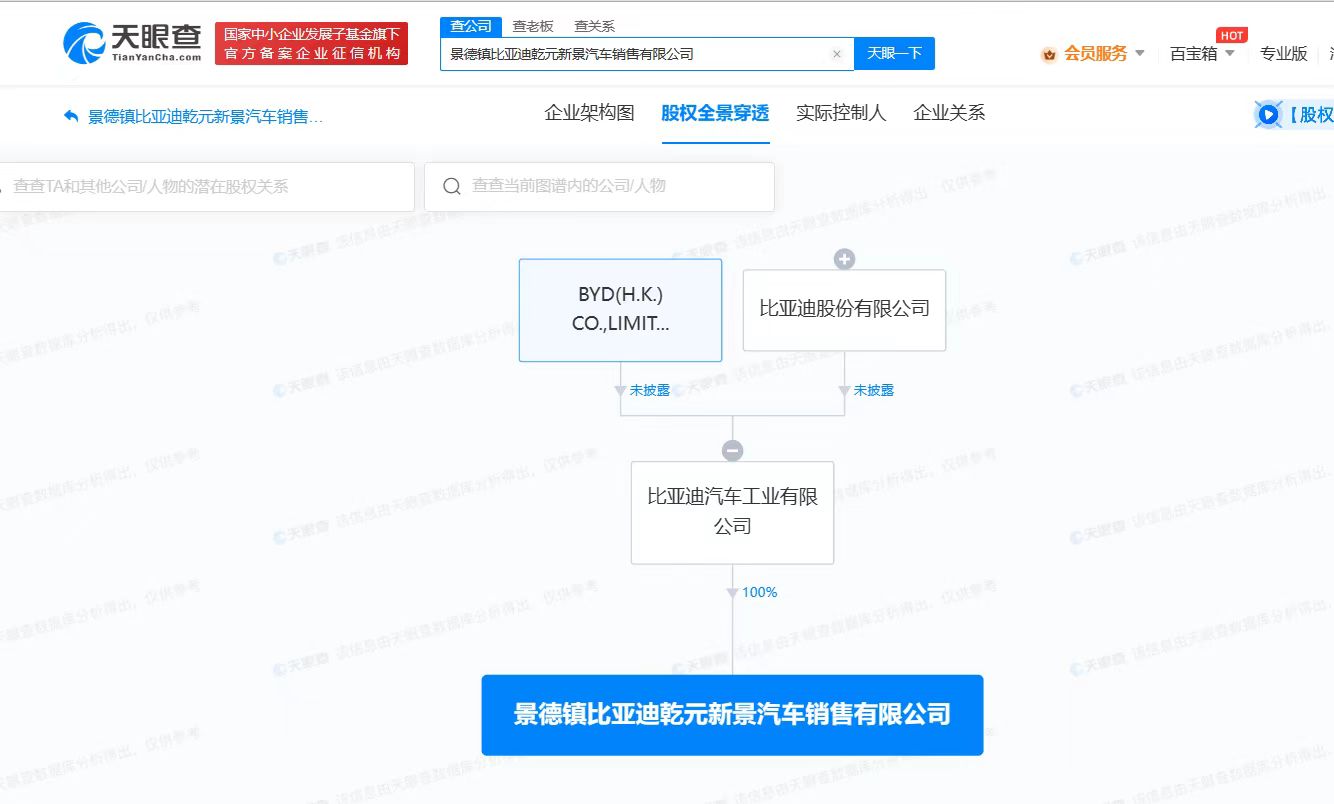Select the 比亚迪股份有限公司 node
The width and height of the screenshot is (1334, 804).
[x=844, y=310]
